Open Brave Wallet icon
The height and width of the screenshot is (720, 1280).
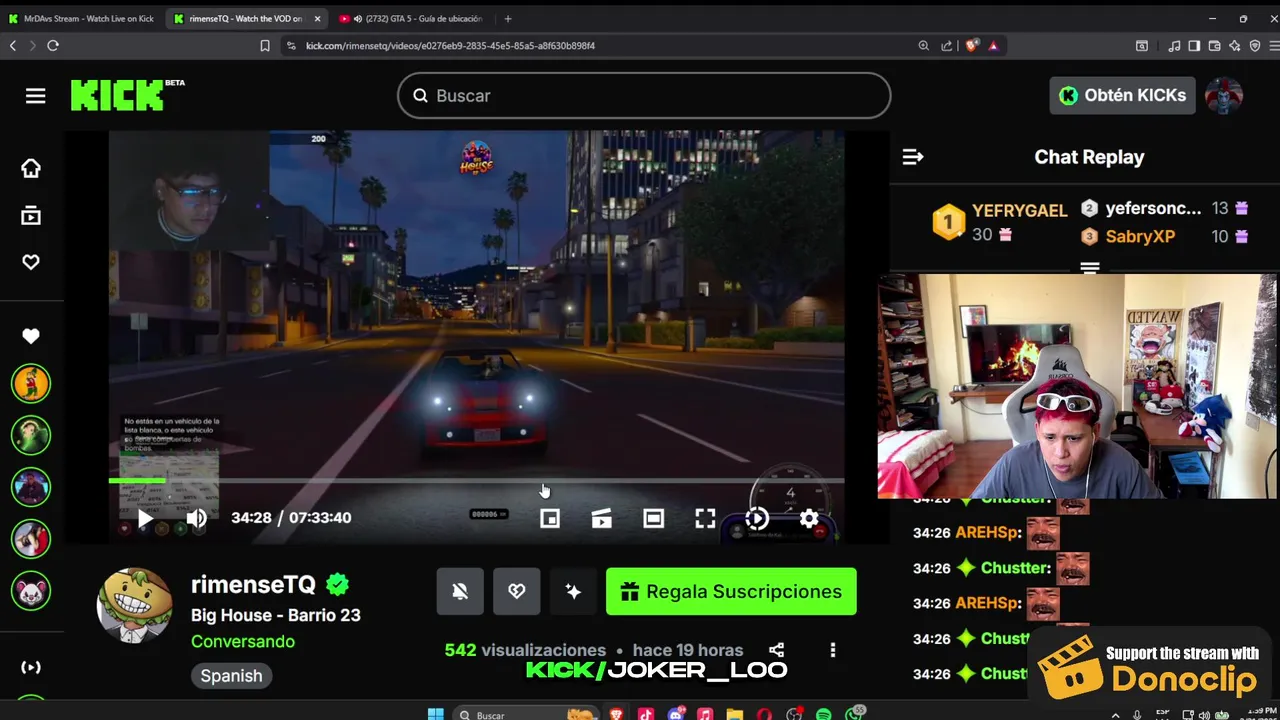click(1215, 46)
